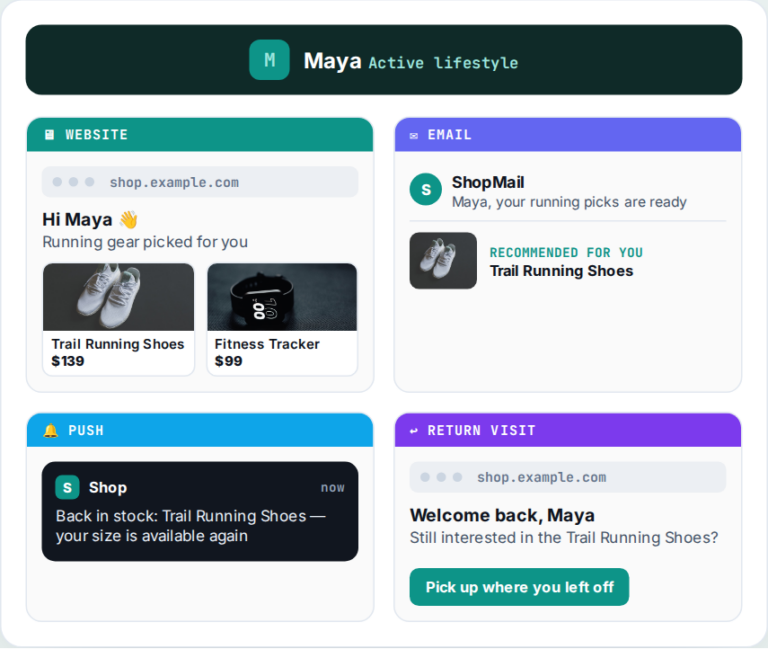Open the Trail Running Shoes product image
Screen dimensions: 768x649
[119, 297]
